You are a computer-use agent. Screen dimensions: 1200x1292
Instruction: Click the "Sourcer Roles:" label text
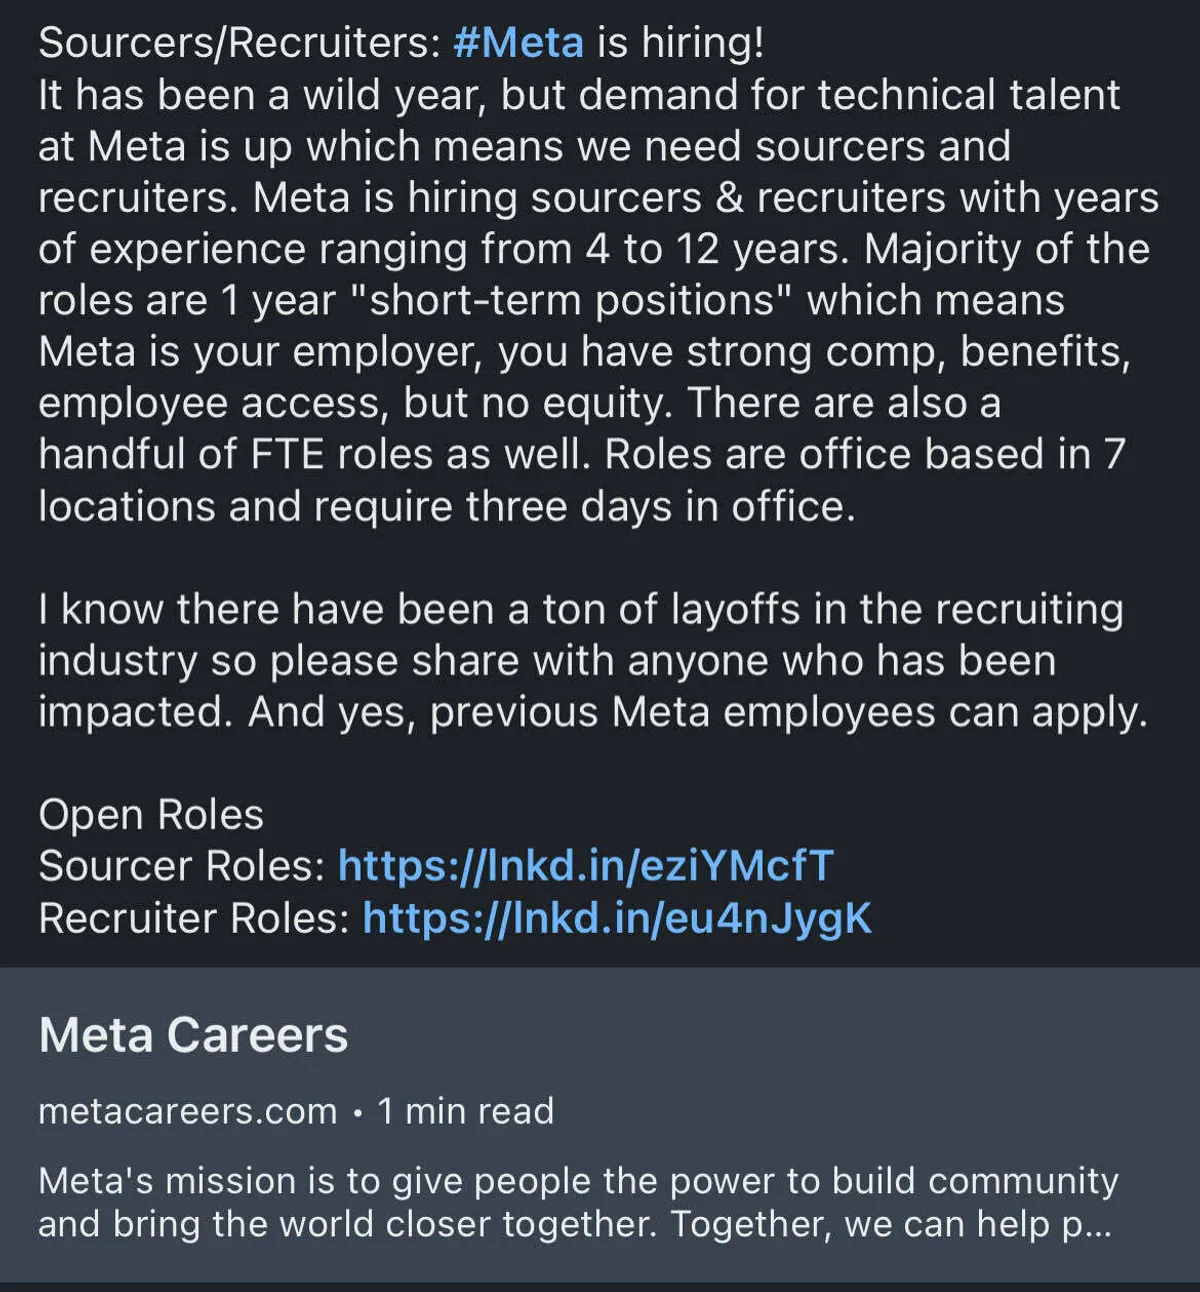[181, 866]
